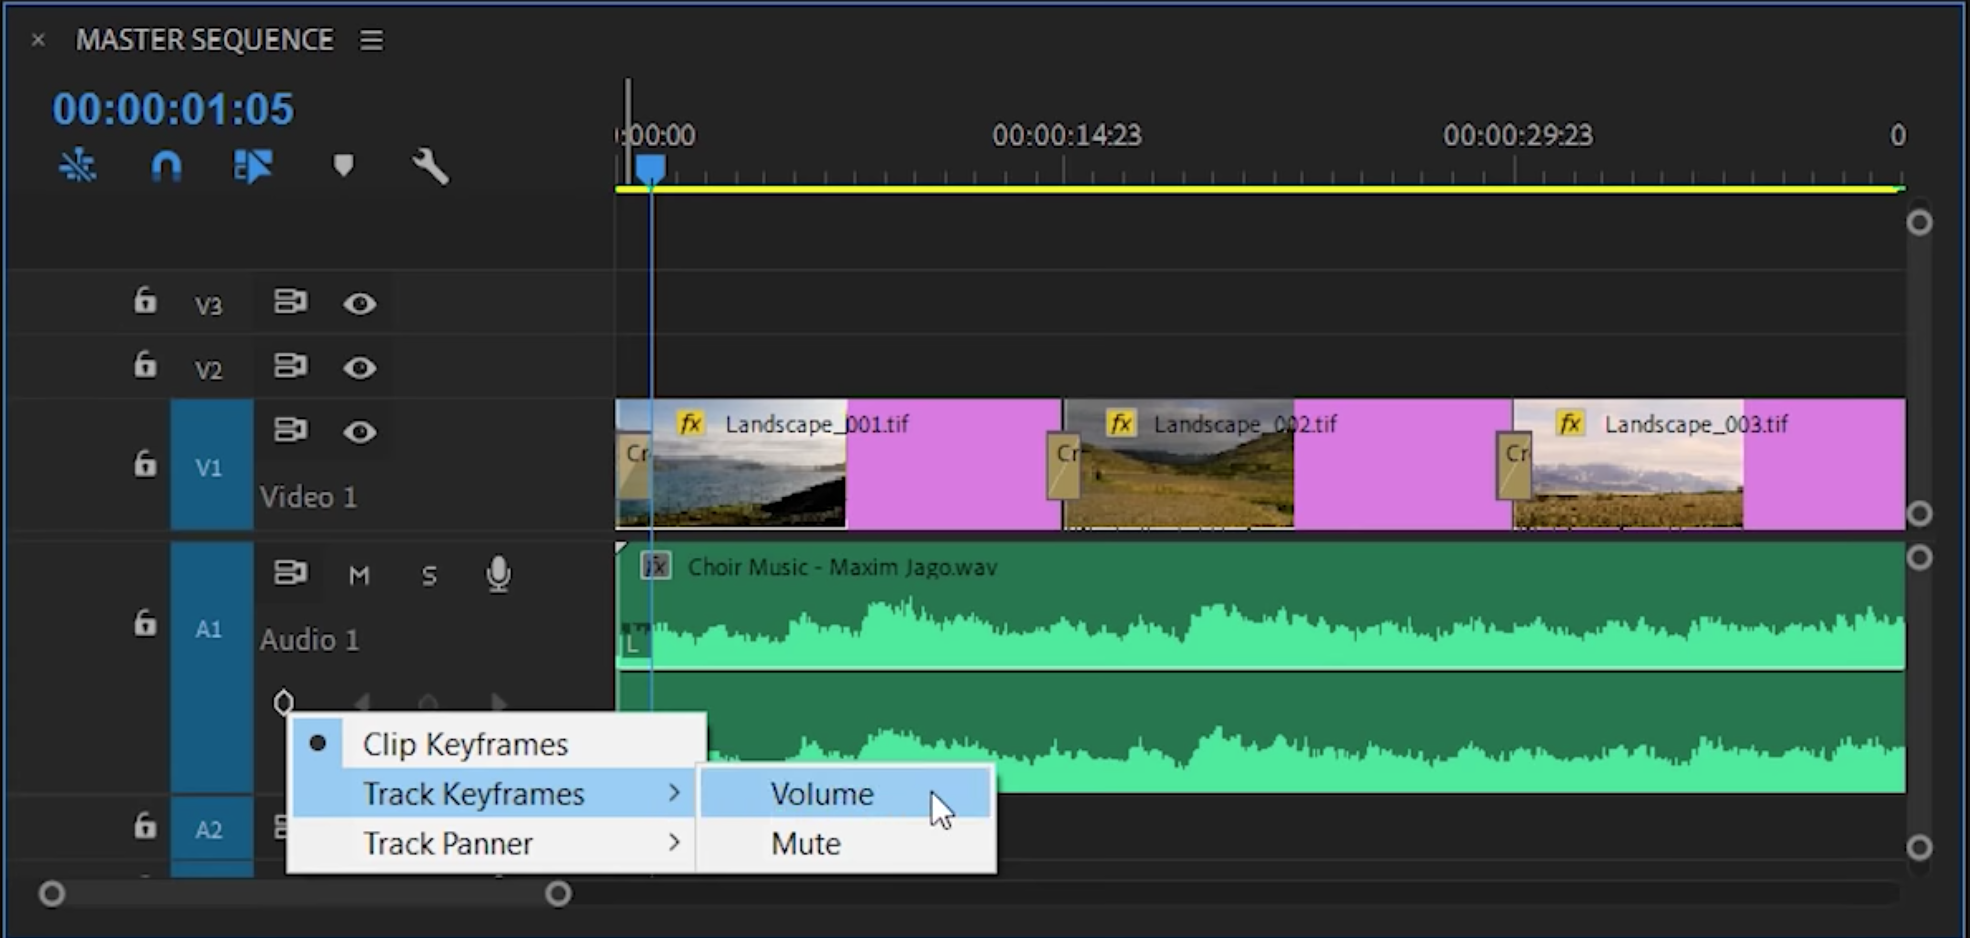Select the Landscape_002.tif clip
Screen dimensions: 1970x938
coord(1288,464)
